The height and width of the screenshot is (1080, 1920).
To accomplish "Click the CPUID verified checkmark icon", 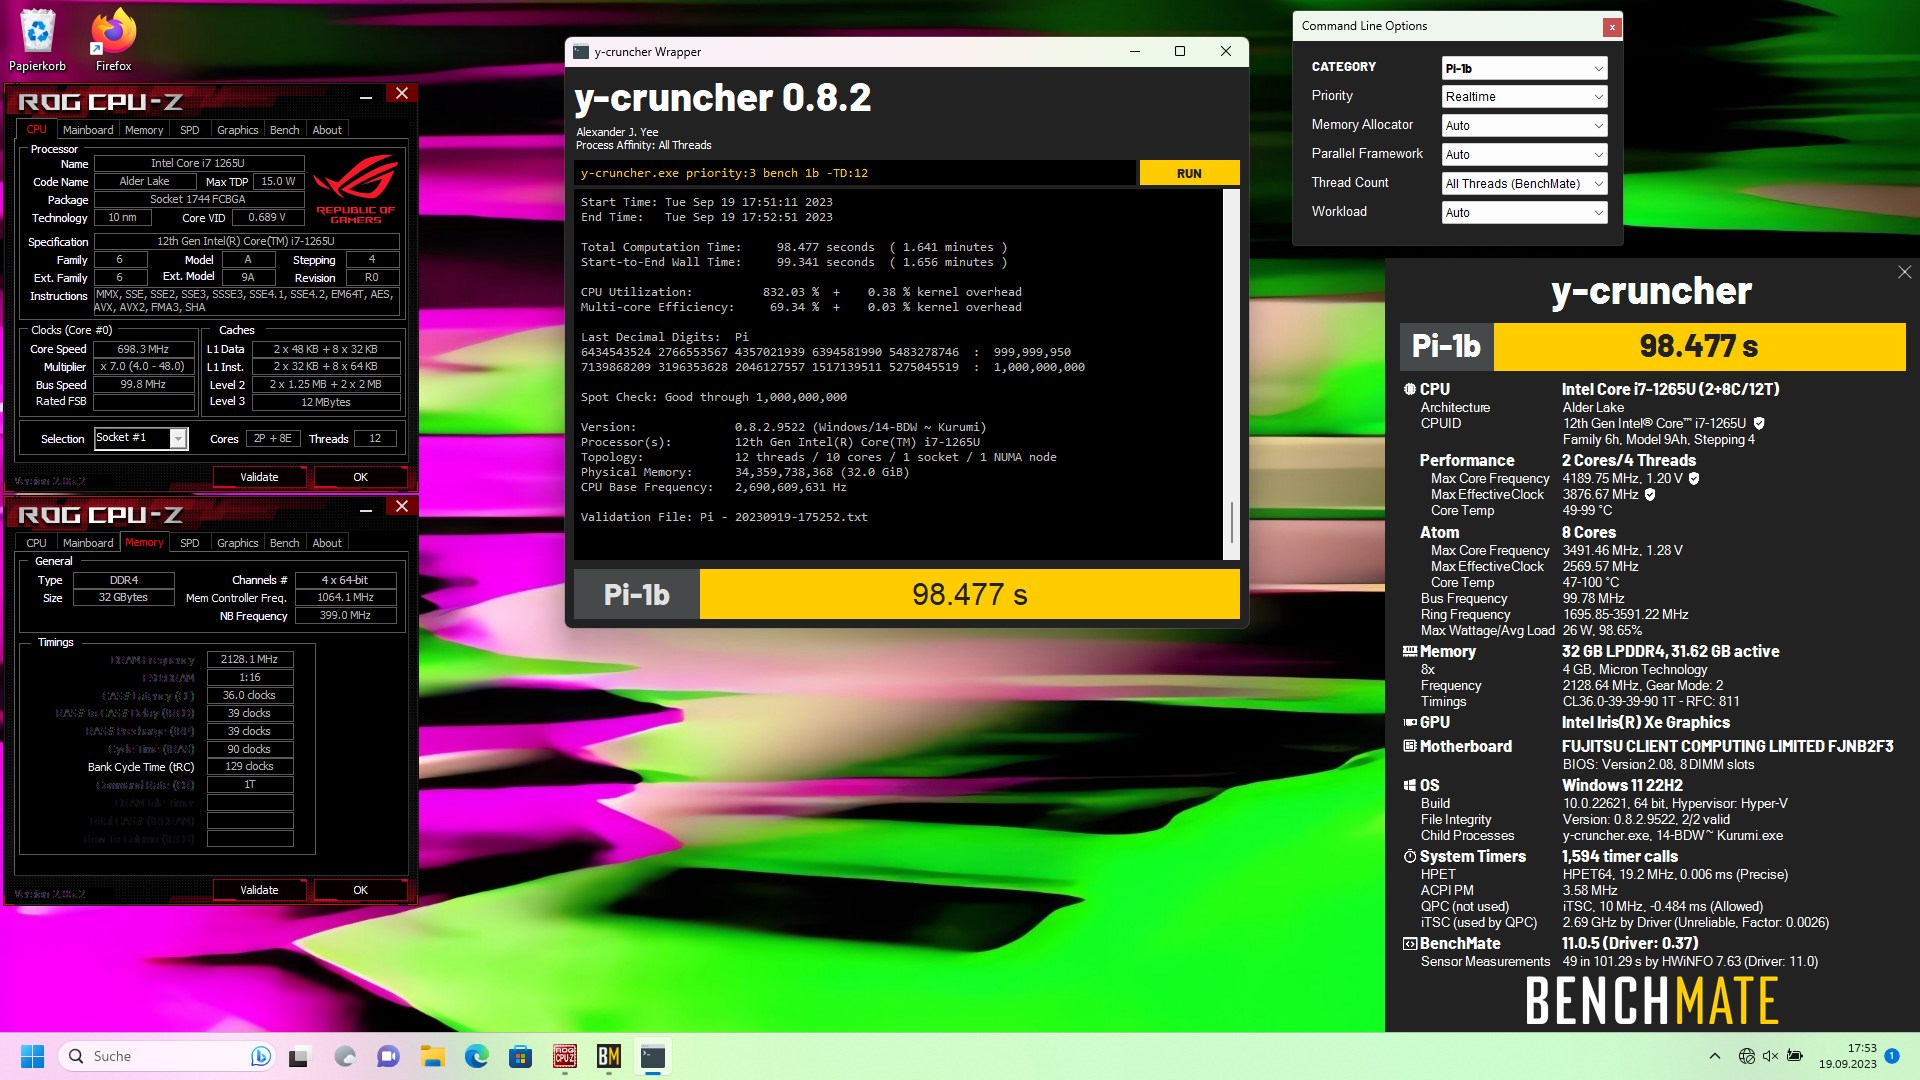I will tap(1759, 424).
